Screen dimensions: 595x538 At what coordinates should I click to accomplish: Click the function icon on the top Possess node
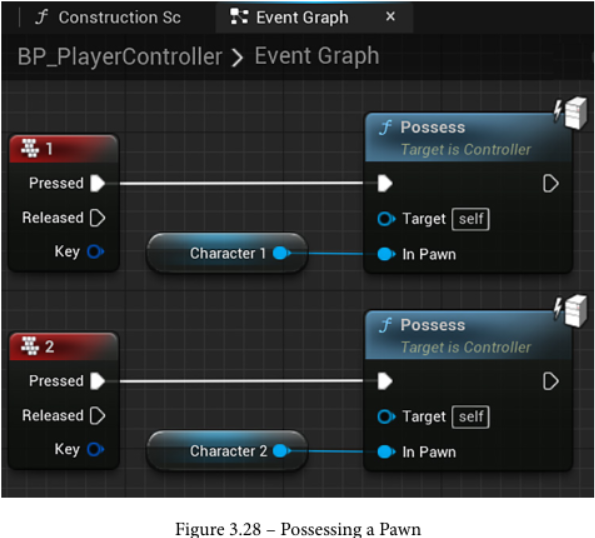tap(385, 127)
